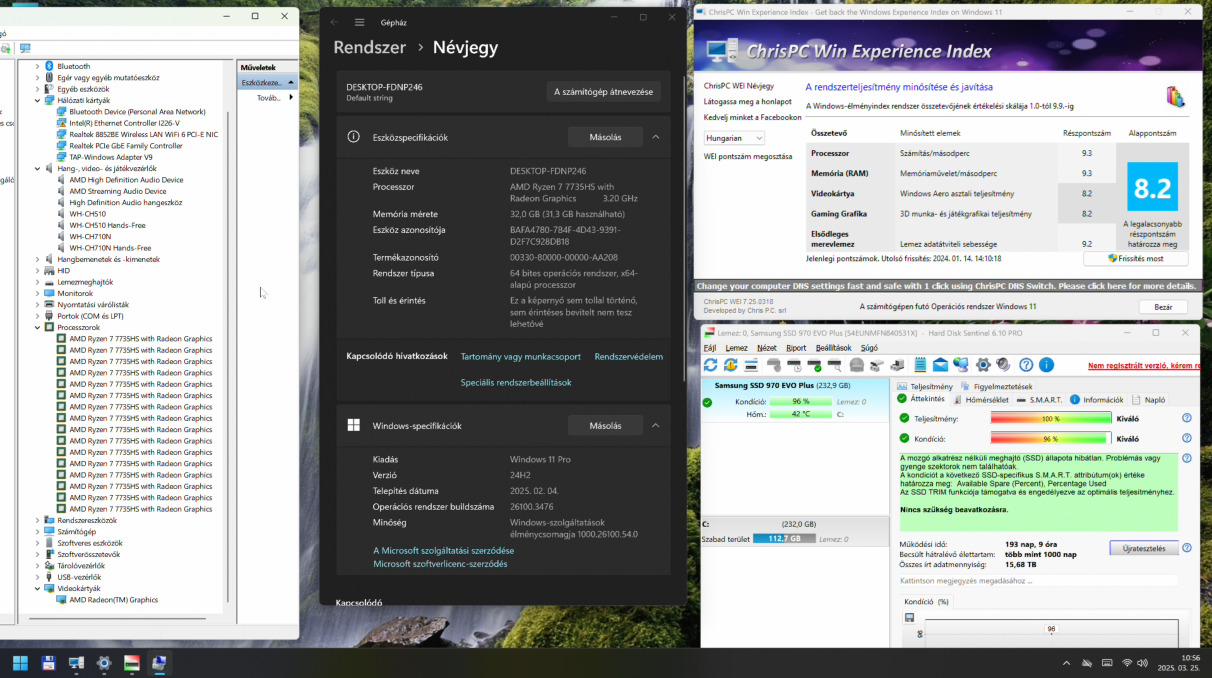Click the floppy disk app on taskbar
1212x678 pixels.
(x=48, y=662)
